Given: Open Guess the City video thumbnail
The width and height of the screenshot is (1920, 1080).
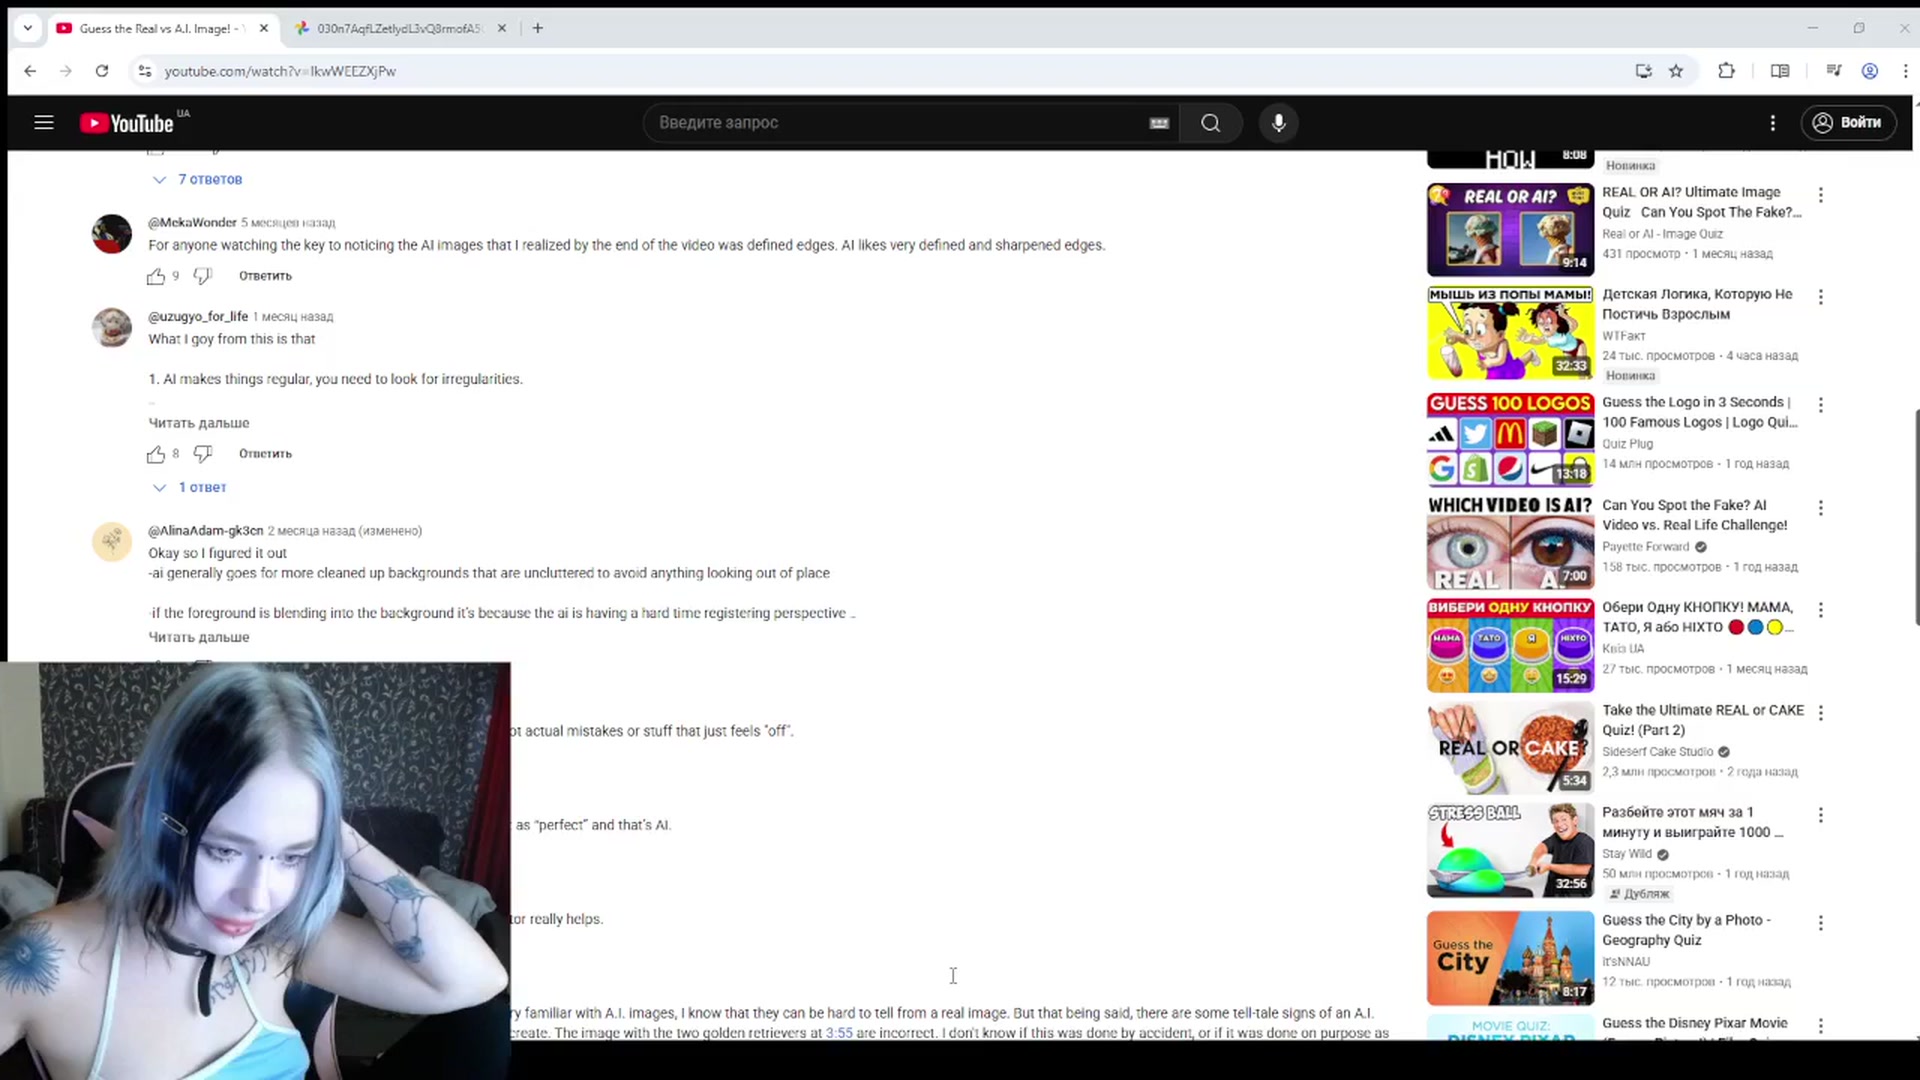Looking at the screenshot, I should tap(1510, 958).
